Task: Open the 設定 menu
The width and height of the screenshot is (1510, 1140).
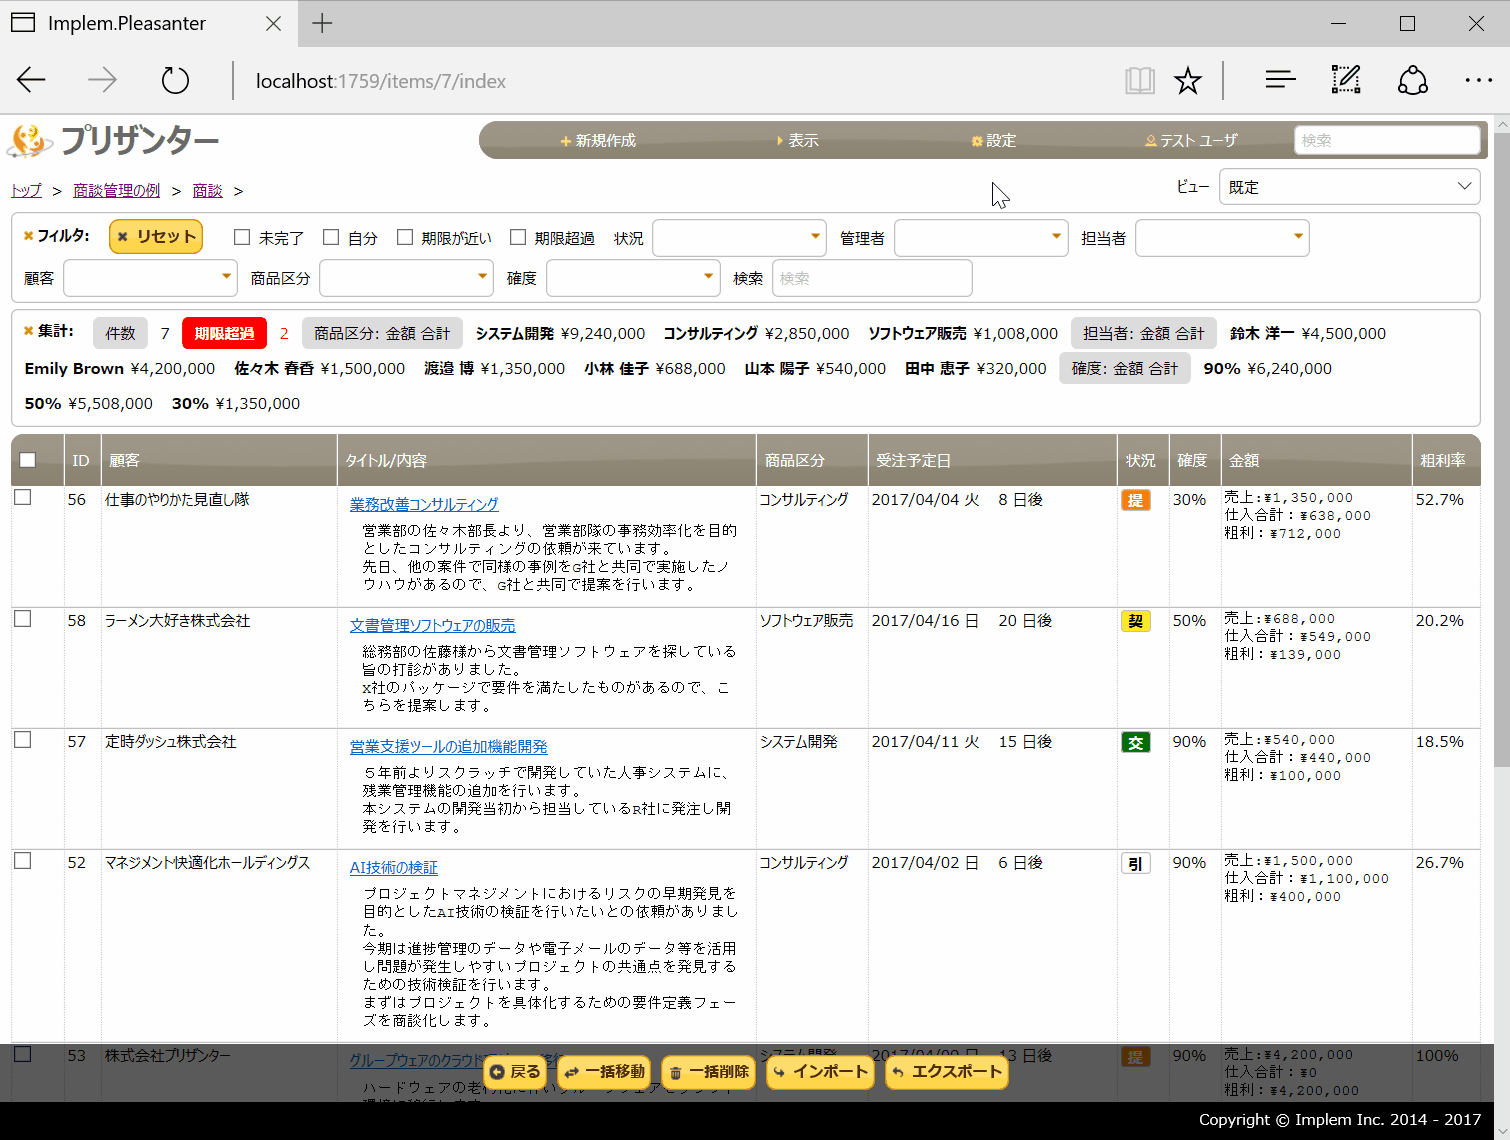Action: [x=994, y=141]
